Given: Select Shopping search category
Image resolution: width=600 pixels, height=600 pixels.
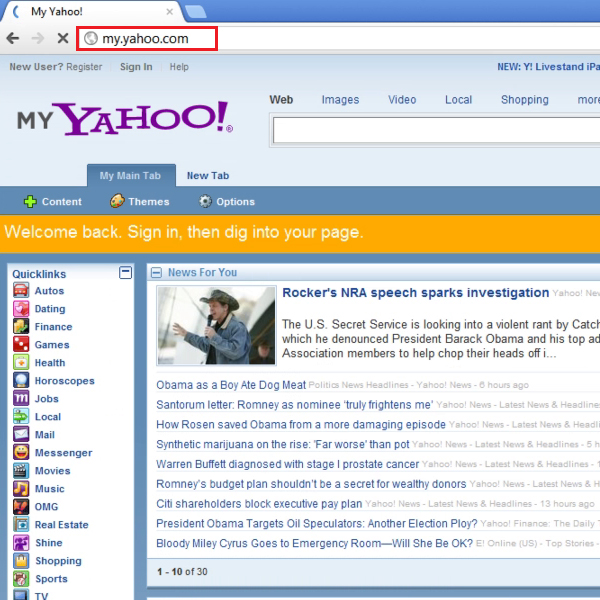Looking at the screenshot, I should [x=525, y=99].
